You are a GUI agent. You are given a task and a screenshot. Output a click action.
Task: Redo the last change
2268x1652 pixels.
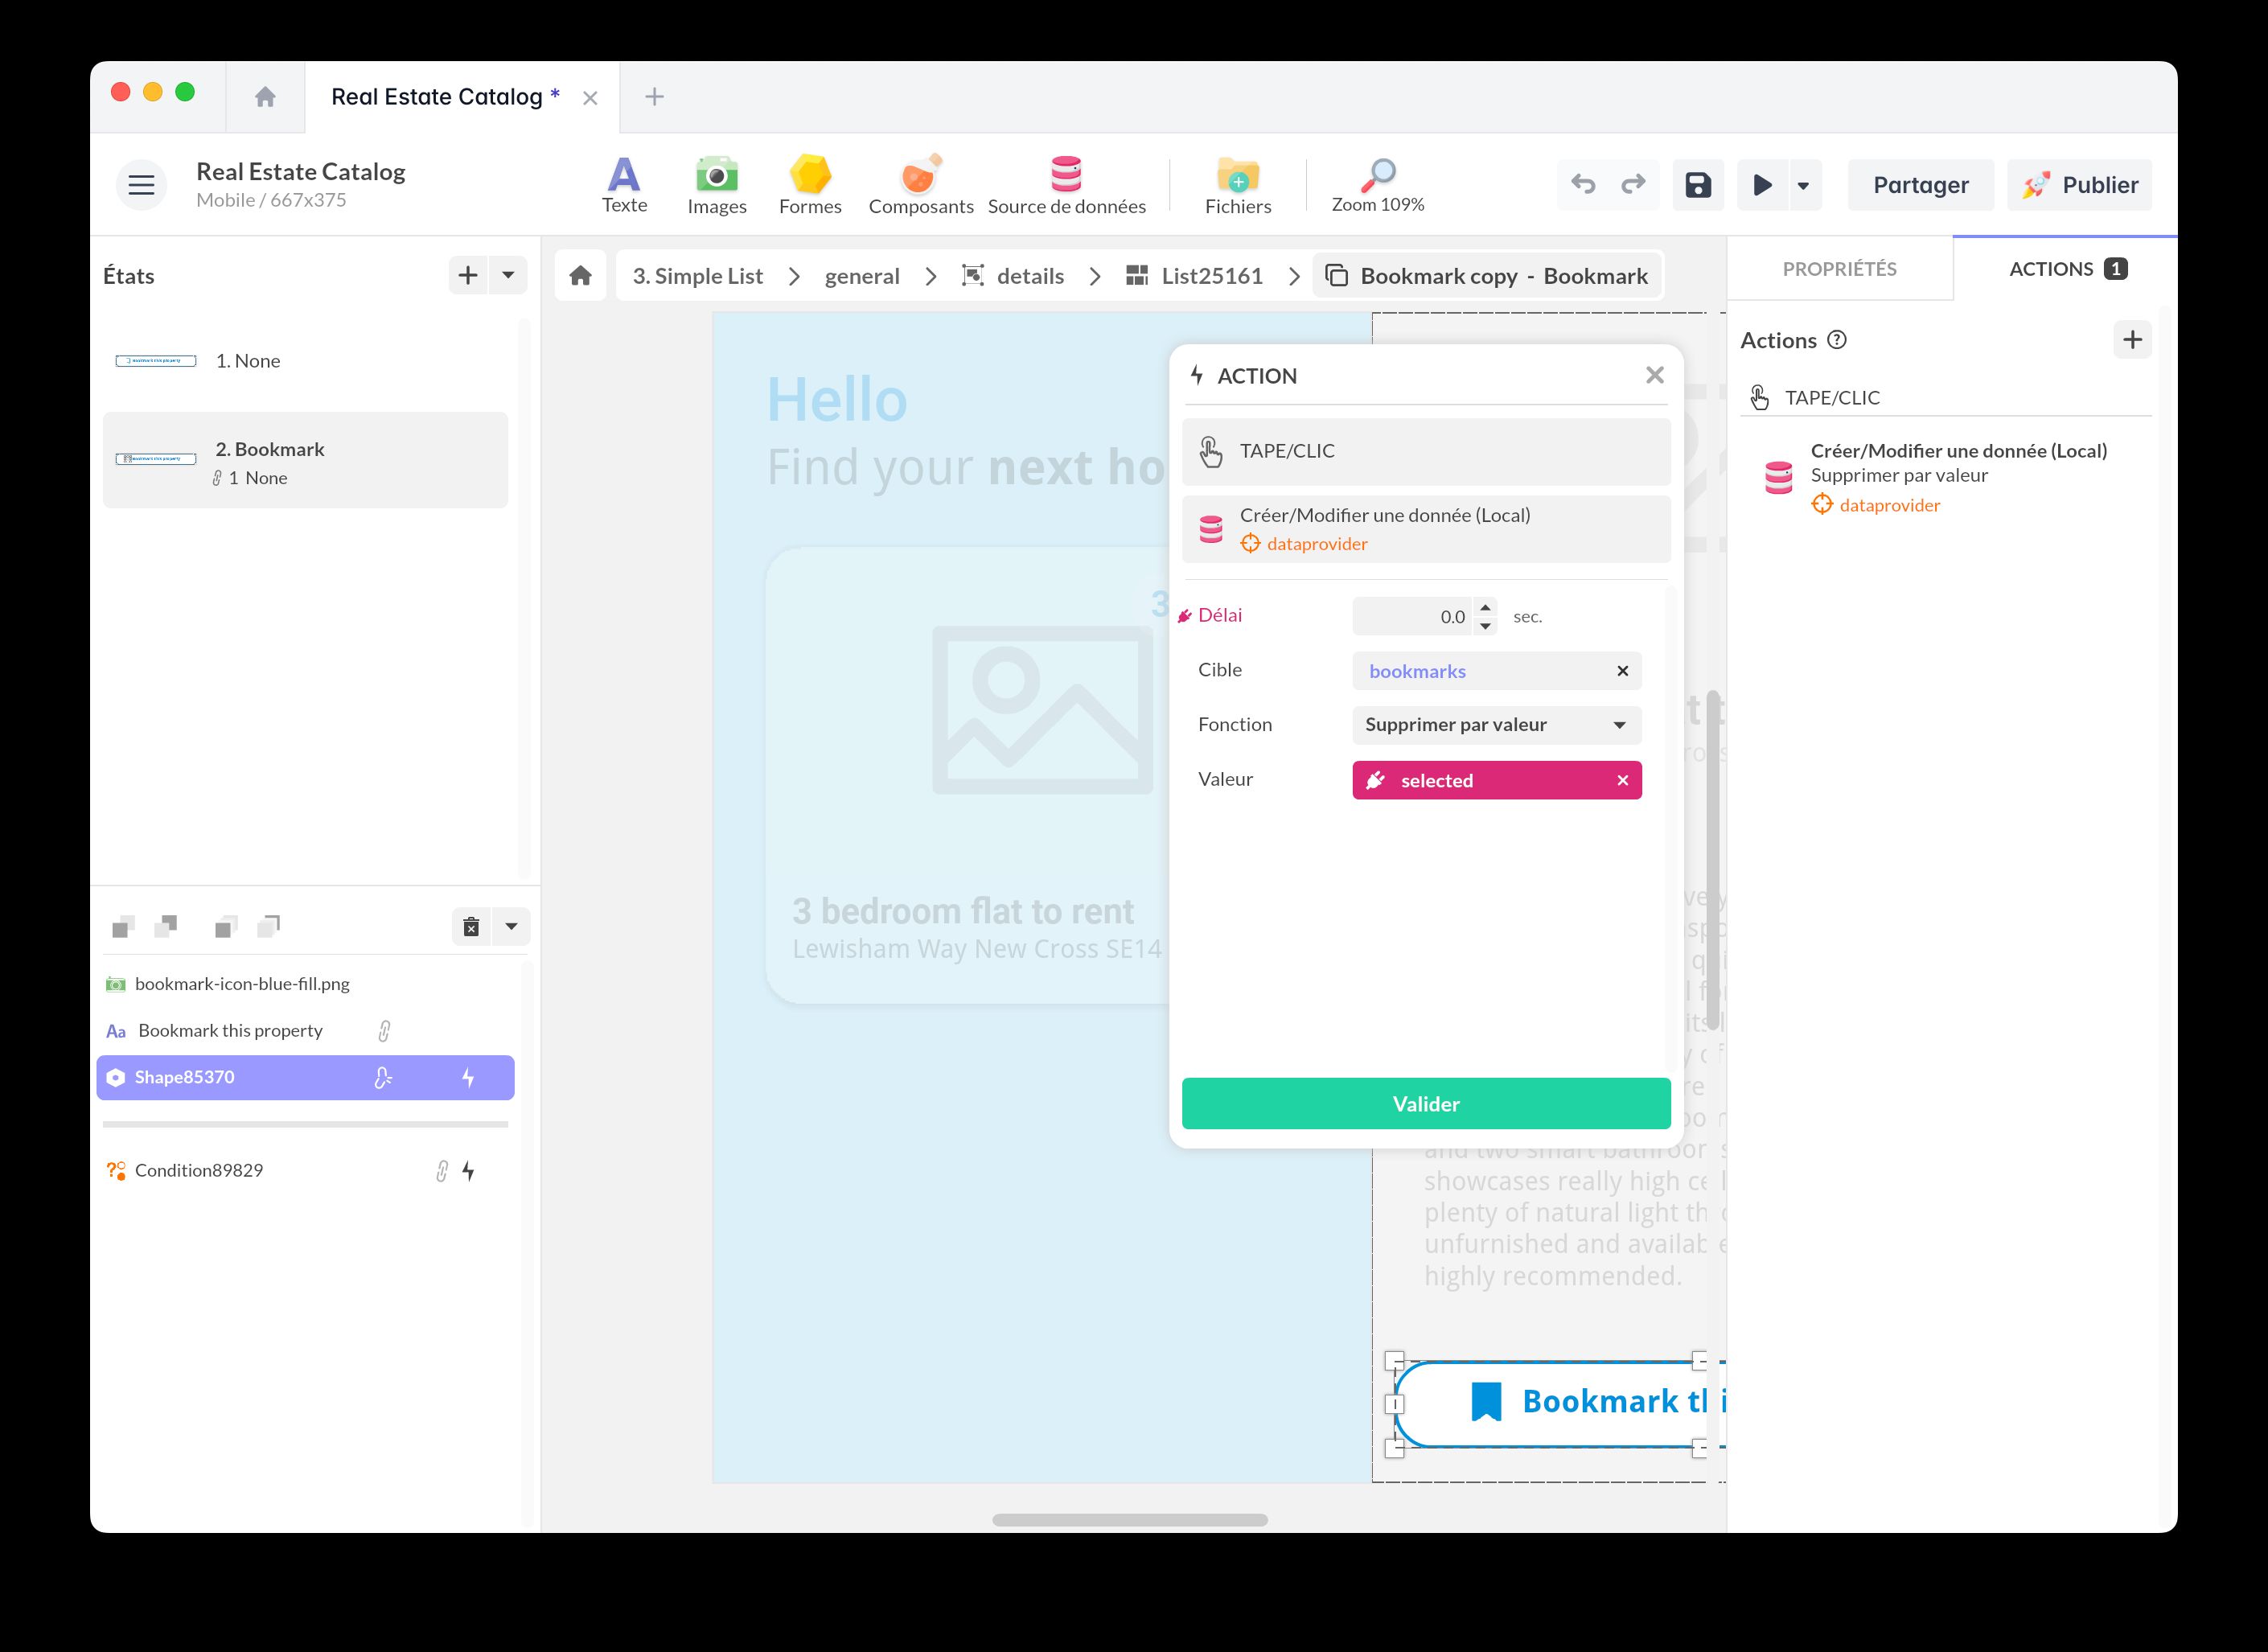click(x=1633, y=185)
